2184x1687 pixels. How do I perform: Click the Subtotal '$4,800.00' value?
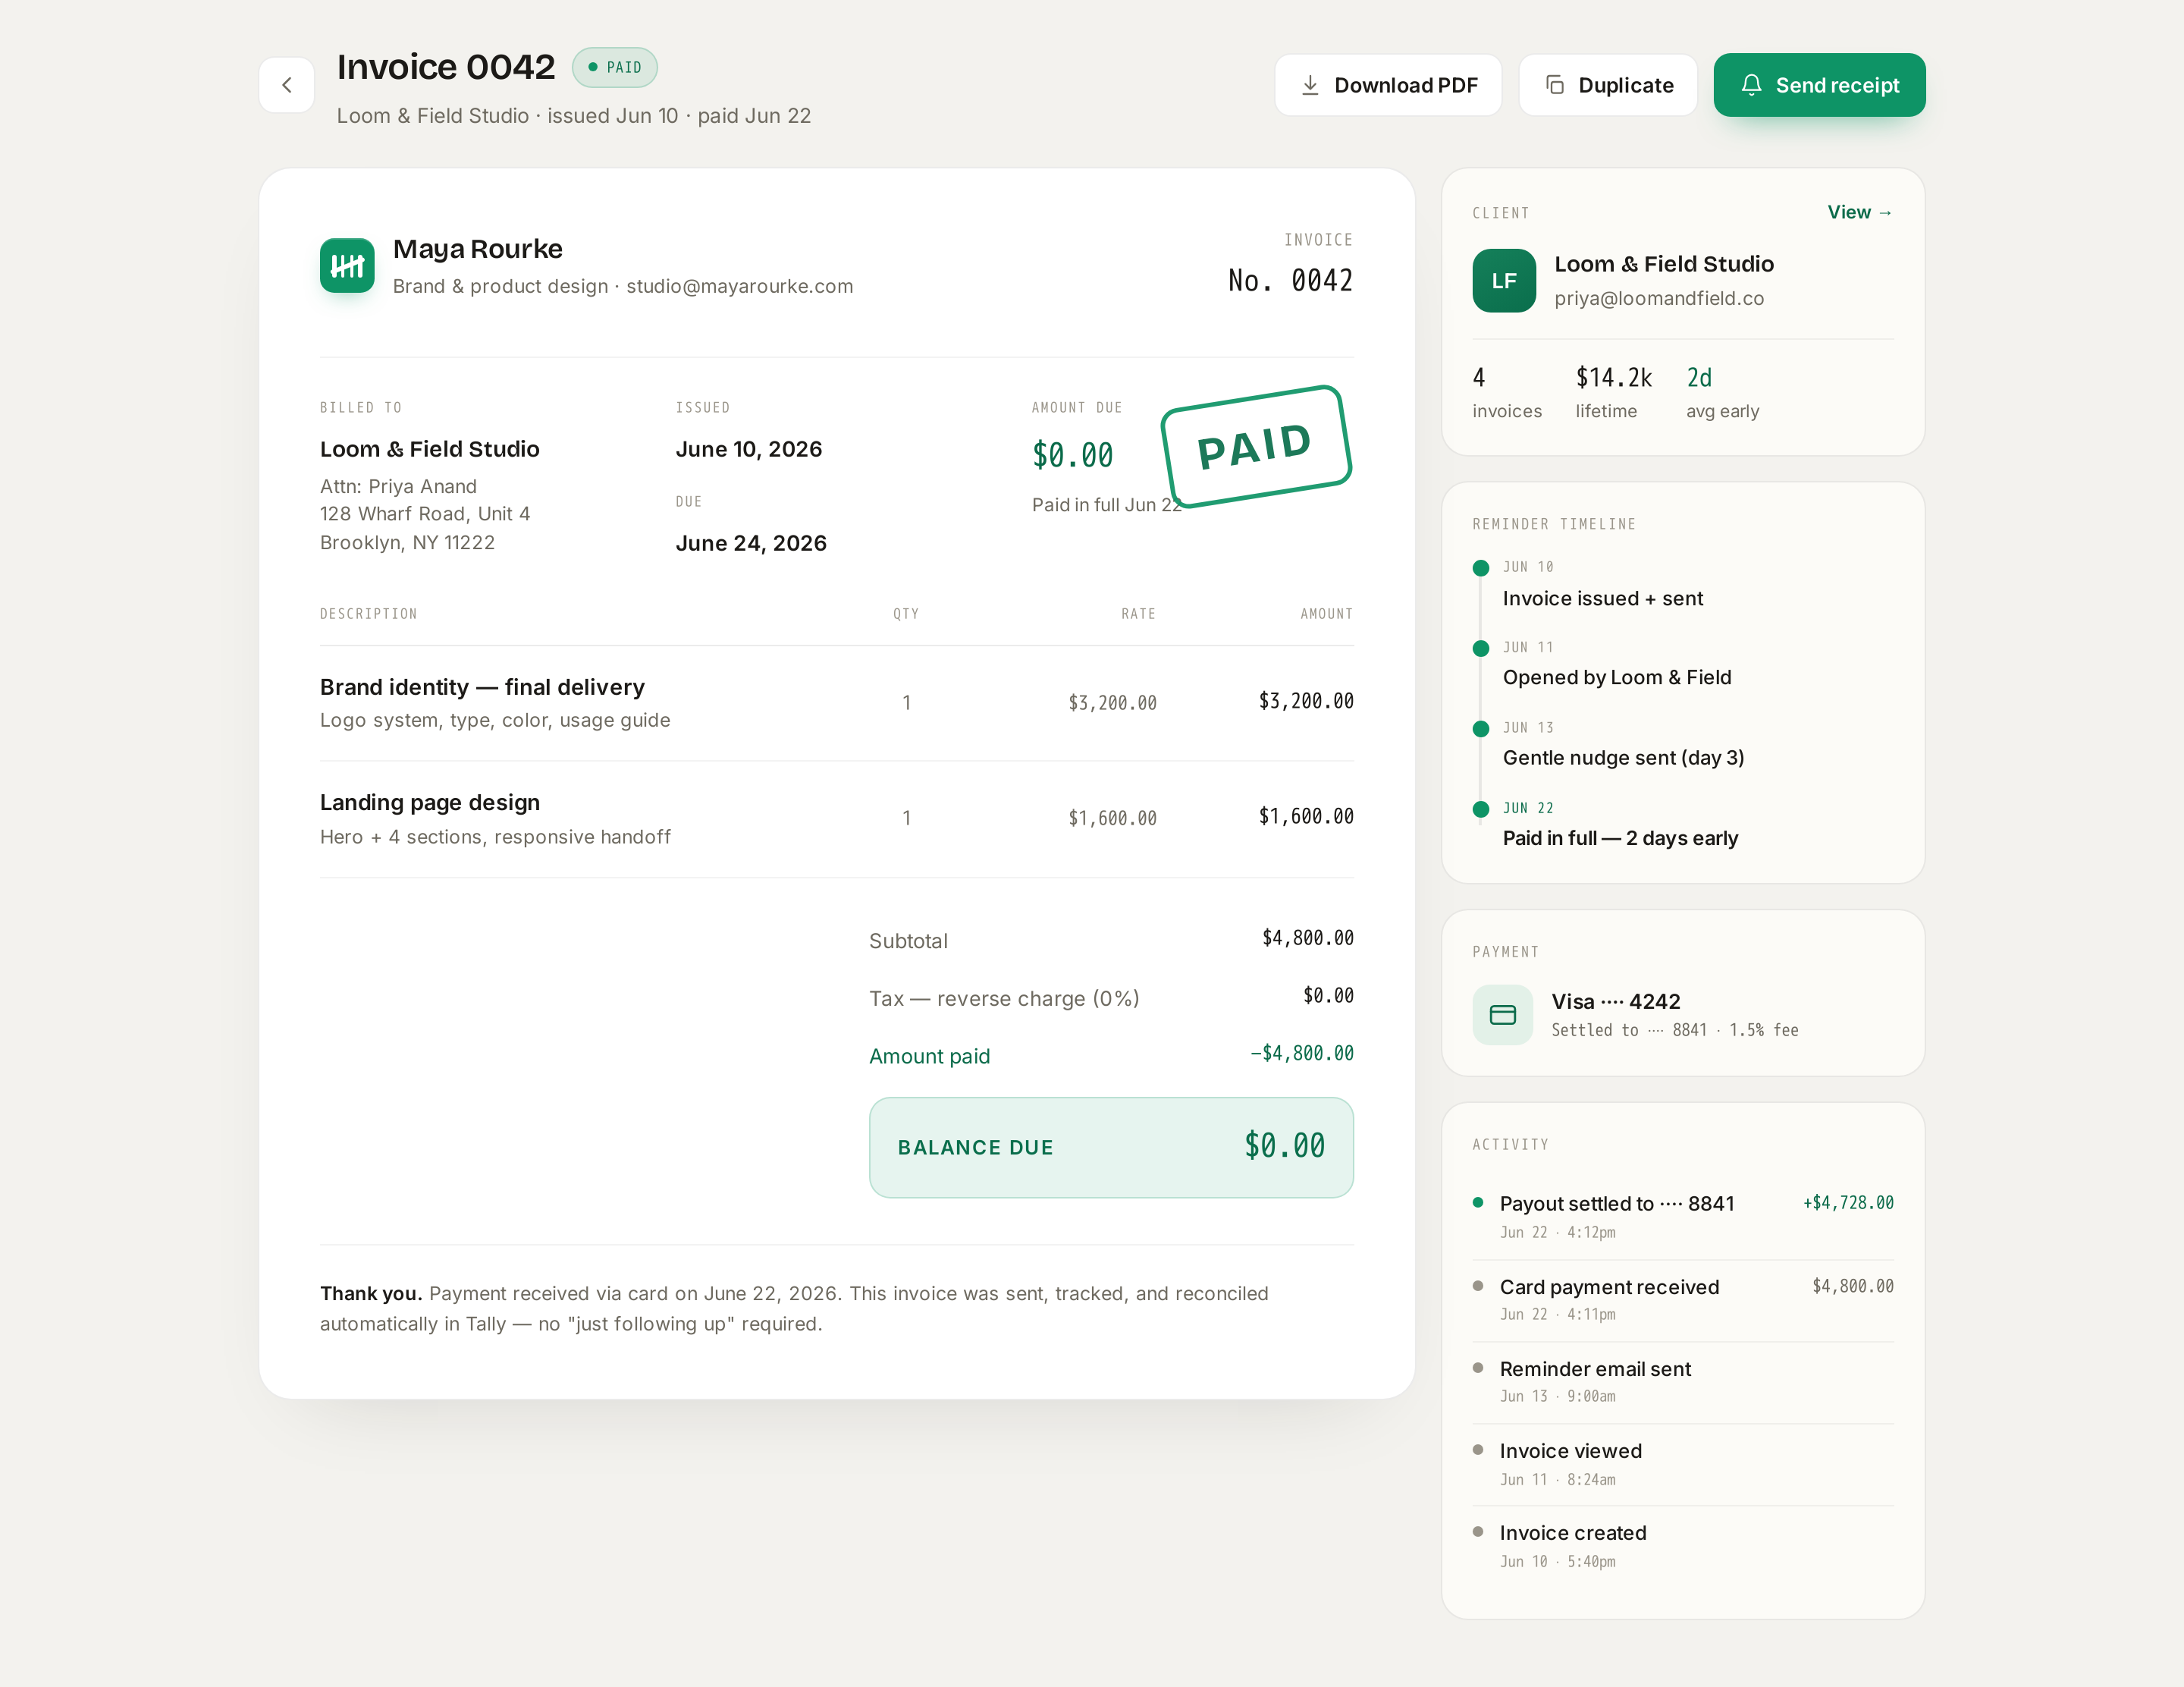1308,938
